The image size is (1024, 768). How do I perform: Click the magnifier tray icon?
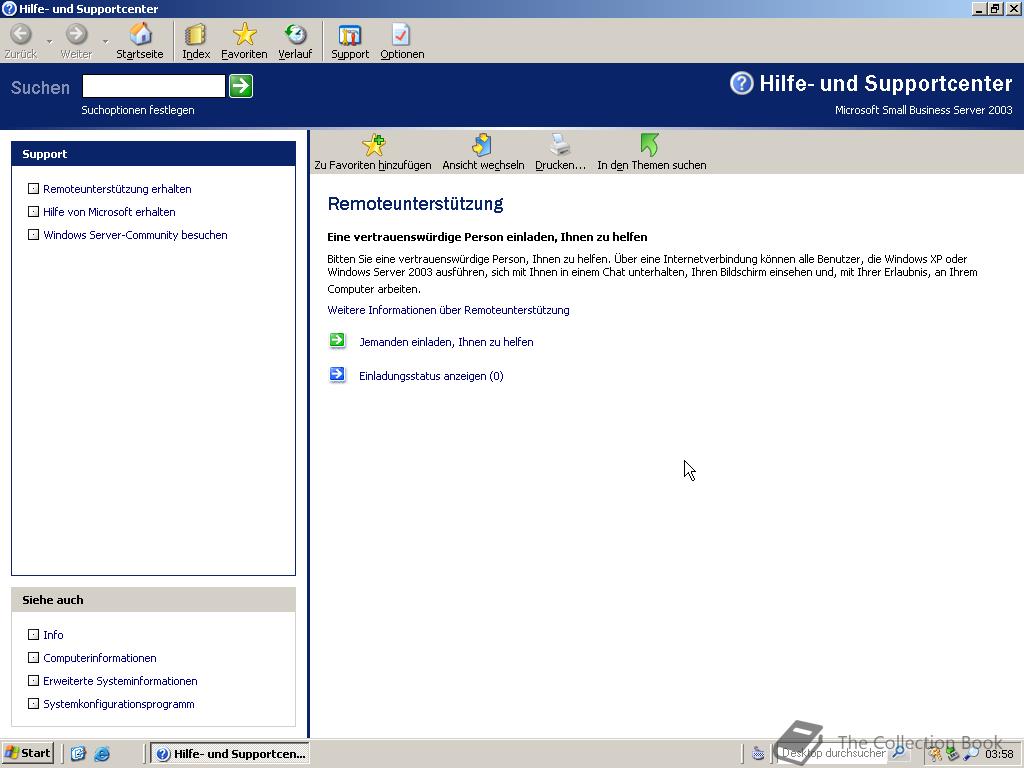(x=971, y=754)
